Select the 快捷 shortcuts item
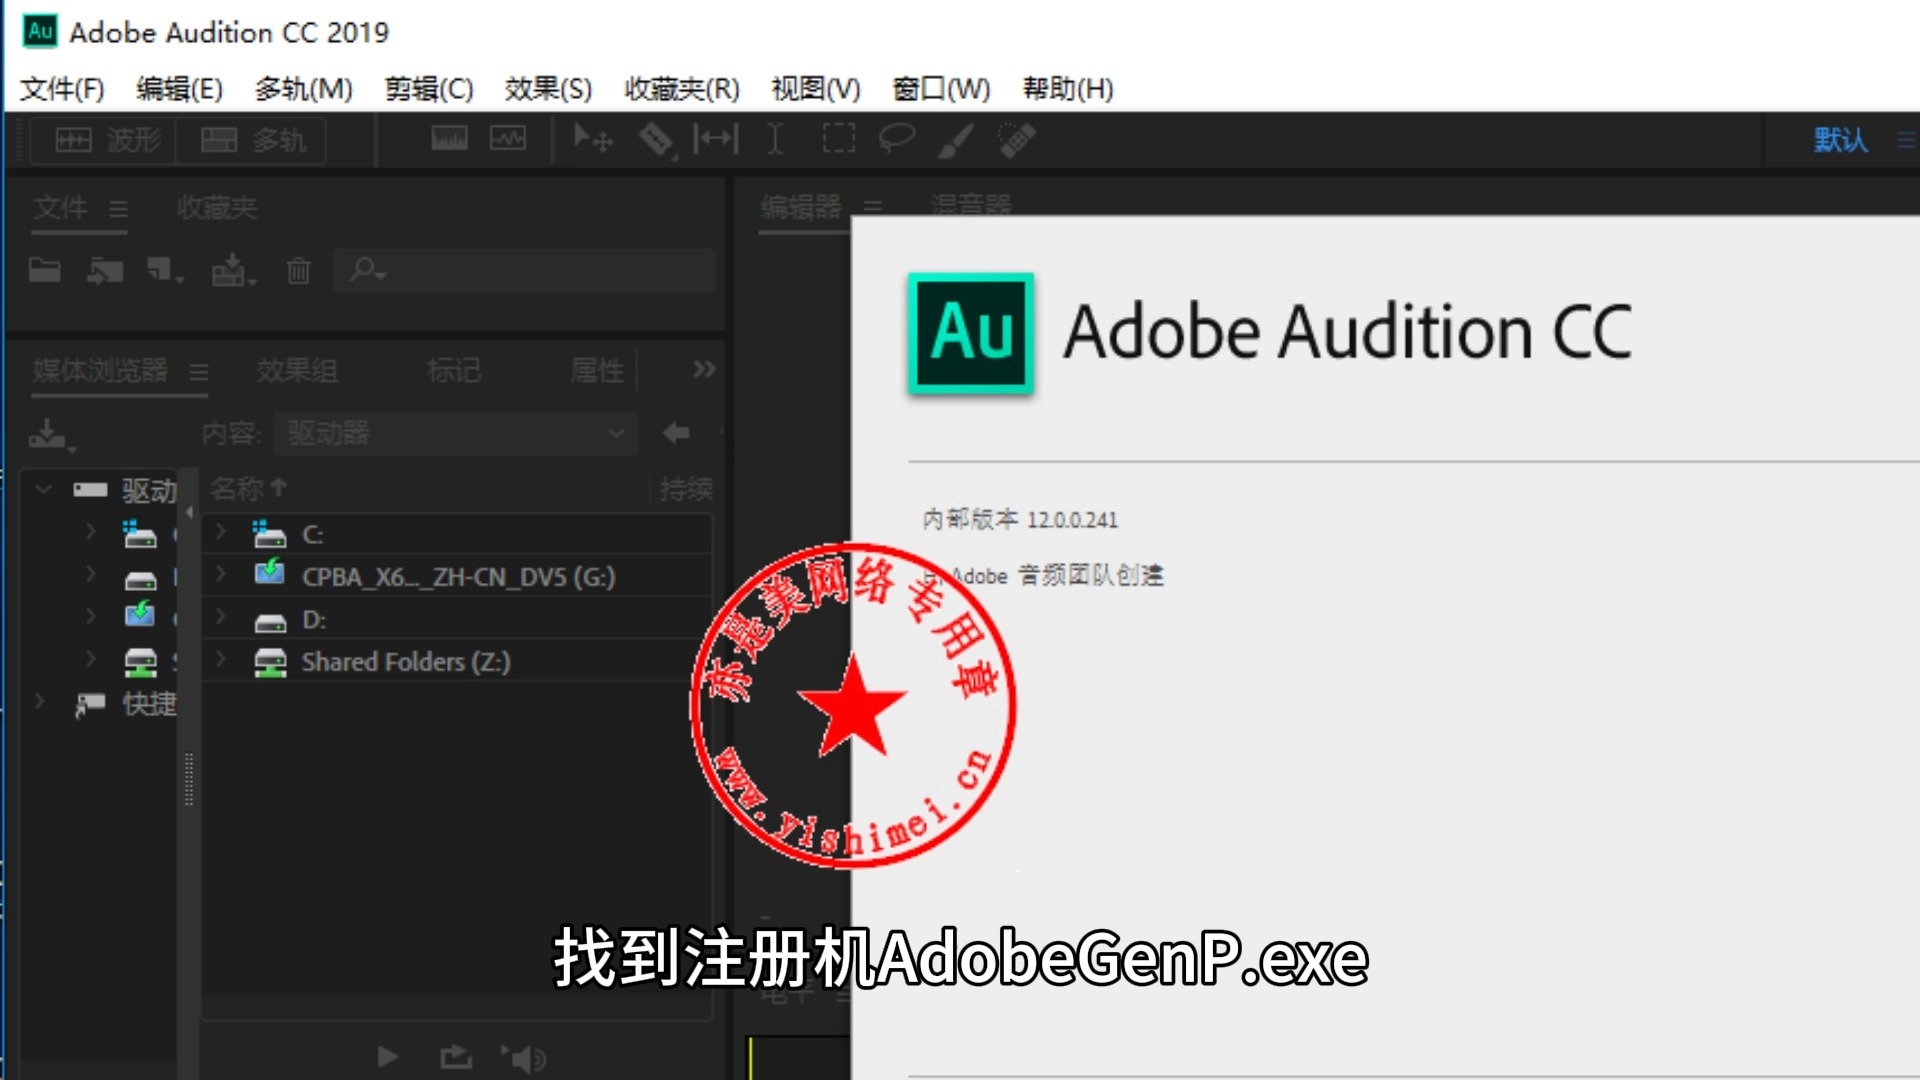This screenshot has width=1920, height=1080. (x=150, y=704)
